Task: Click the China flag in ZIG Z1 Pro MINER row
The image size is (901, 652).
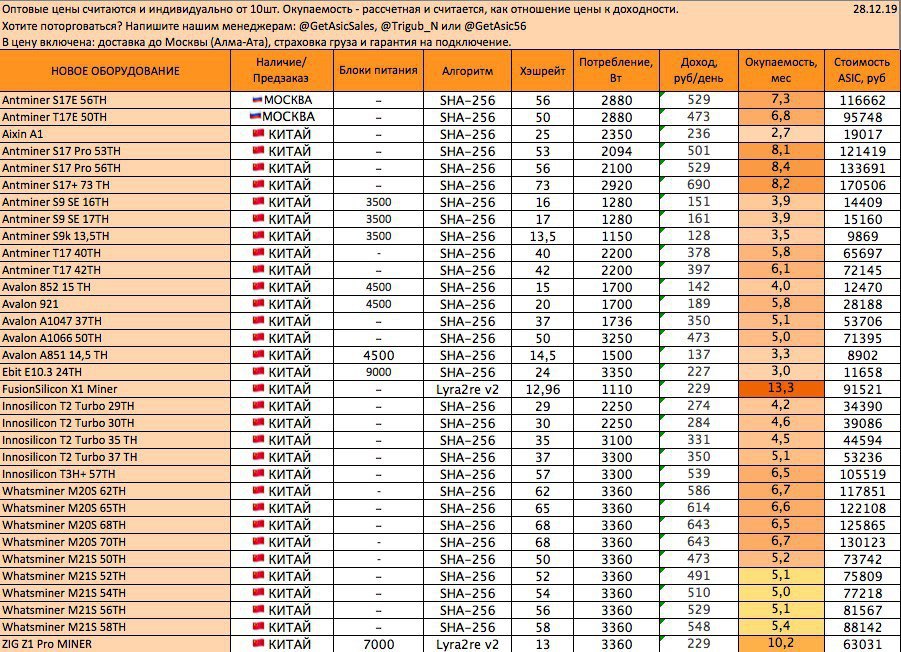Action: click(x=259, y=643)
